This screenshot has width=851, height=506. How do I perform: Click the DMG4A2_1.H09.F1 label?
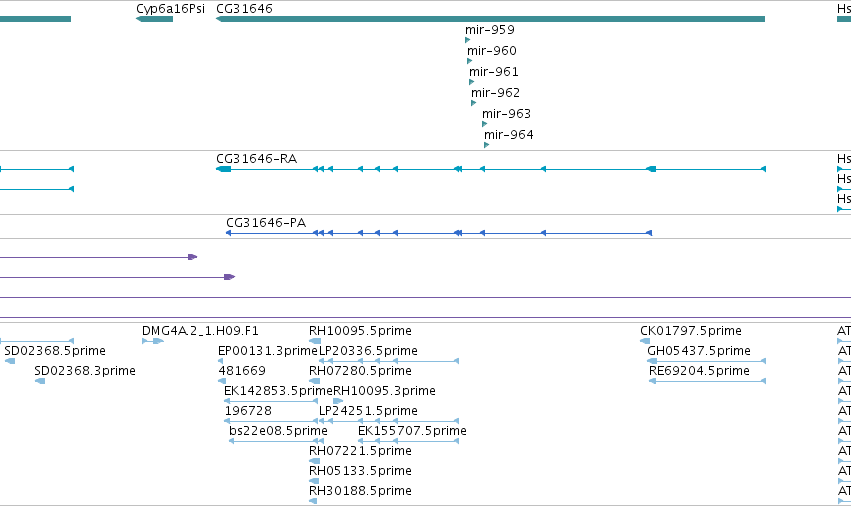200,331
